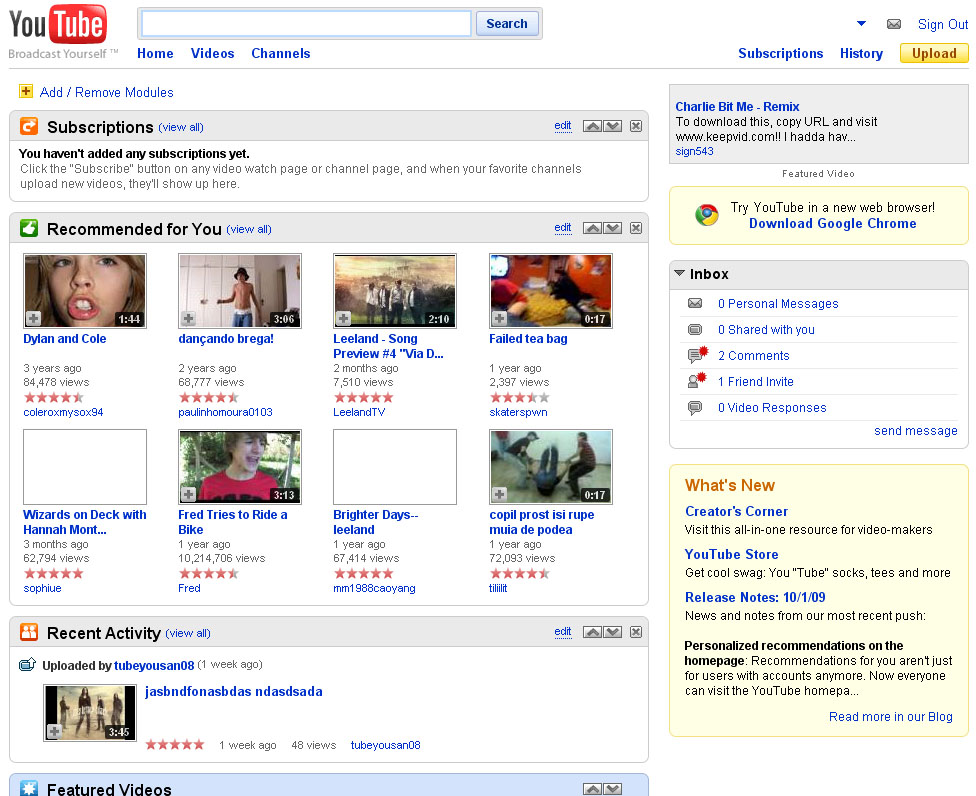The image size is (976, 796).
Task: Collapse the Inbox panel triangle
Action: pos(680,273)
